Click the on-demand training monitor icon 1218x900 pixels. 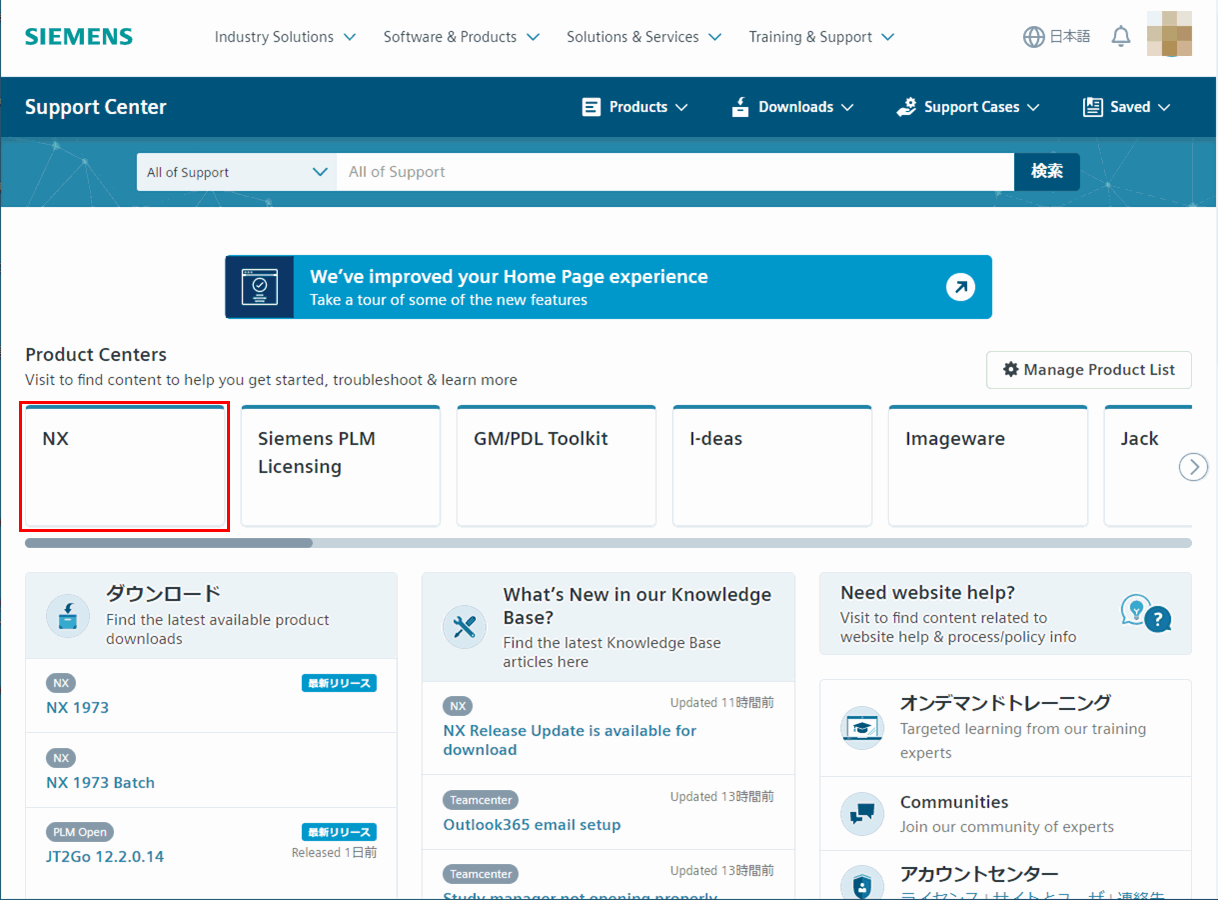tap(862, 727)
